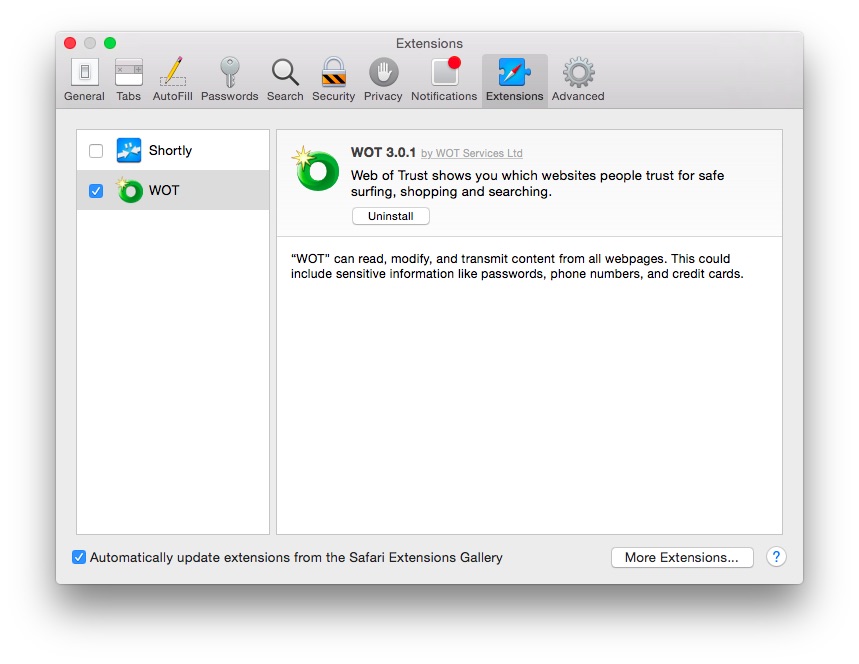
Task: Open the Tabs preferences pane
Action: pyautogui.click(x=129, y=80)
